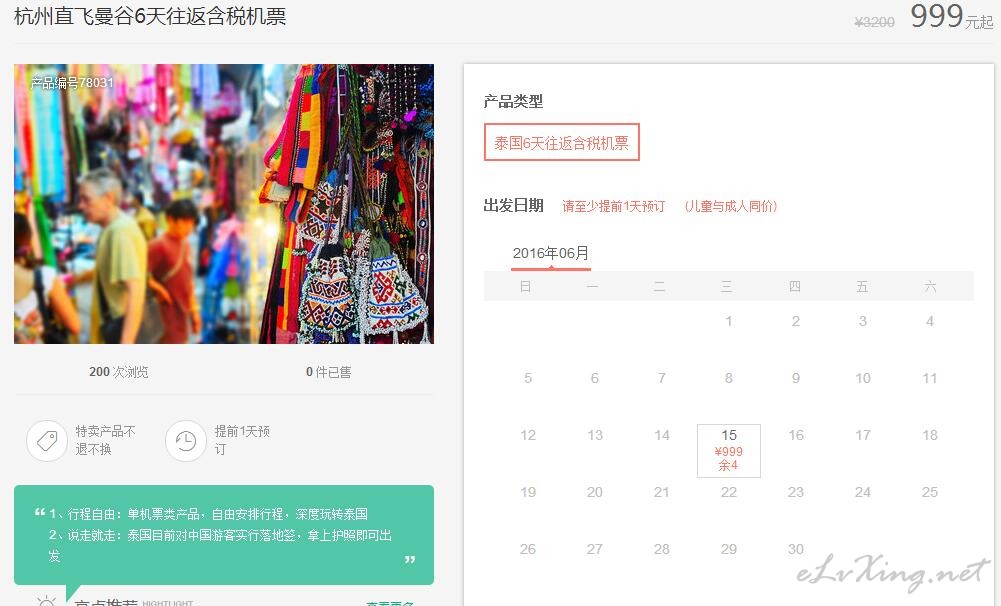Select date 11 in the June calendar

(930, 378)
